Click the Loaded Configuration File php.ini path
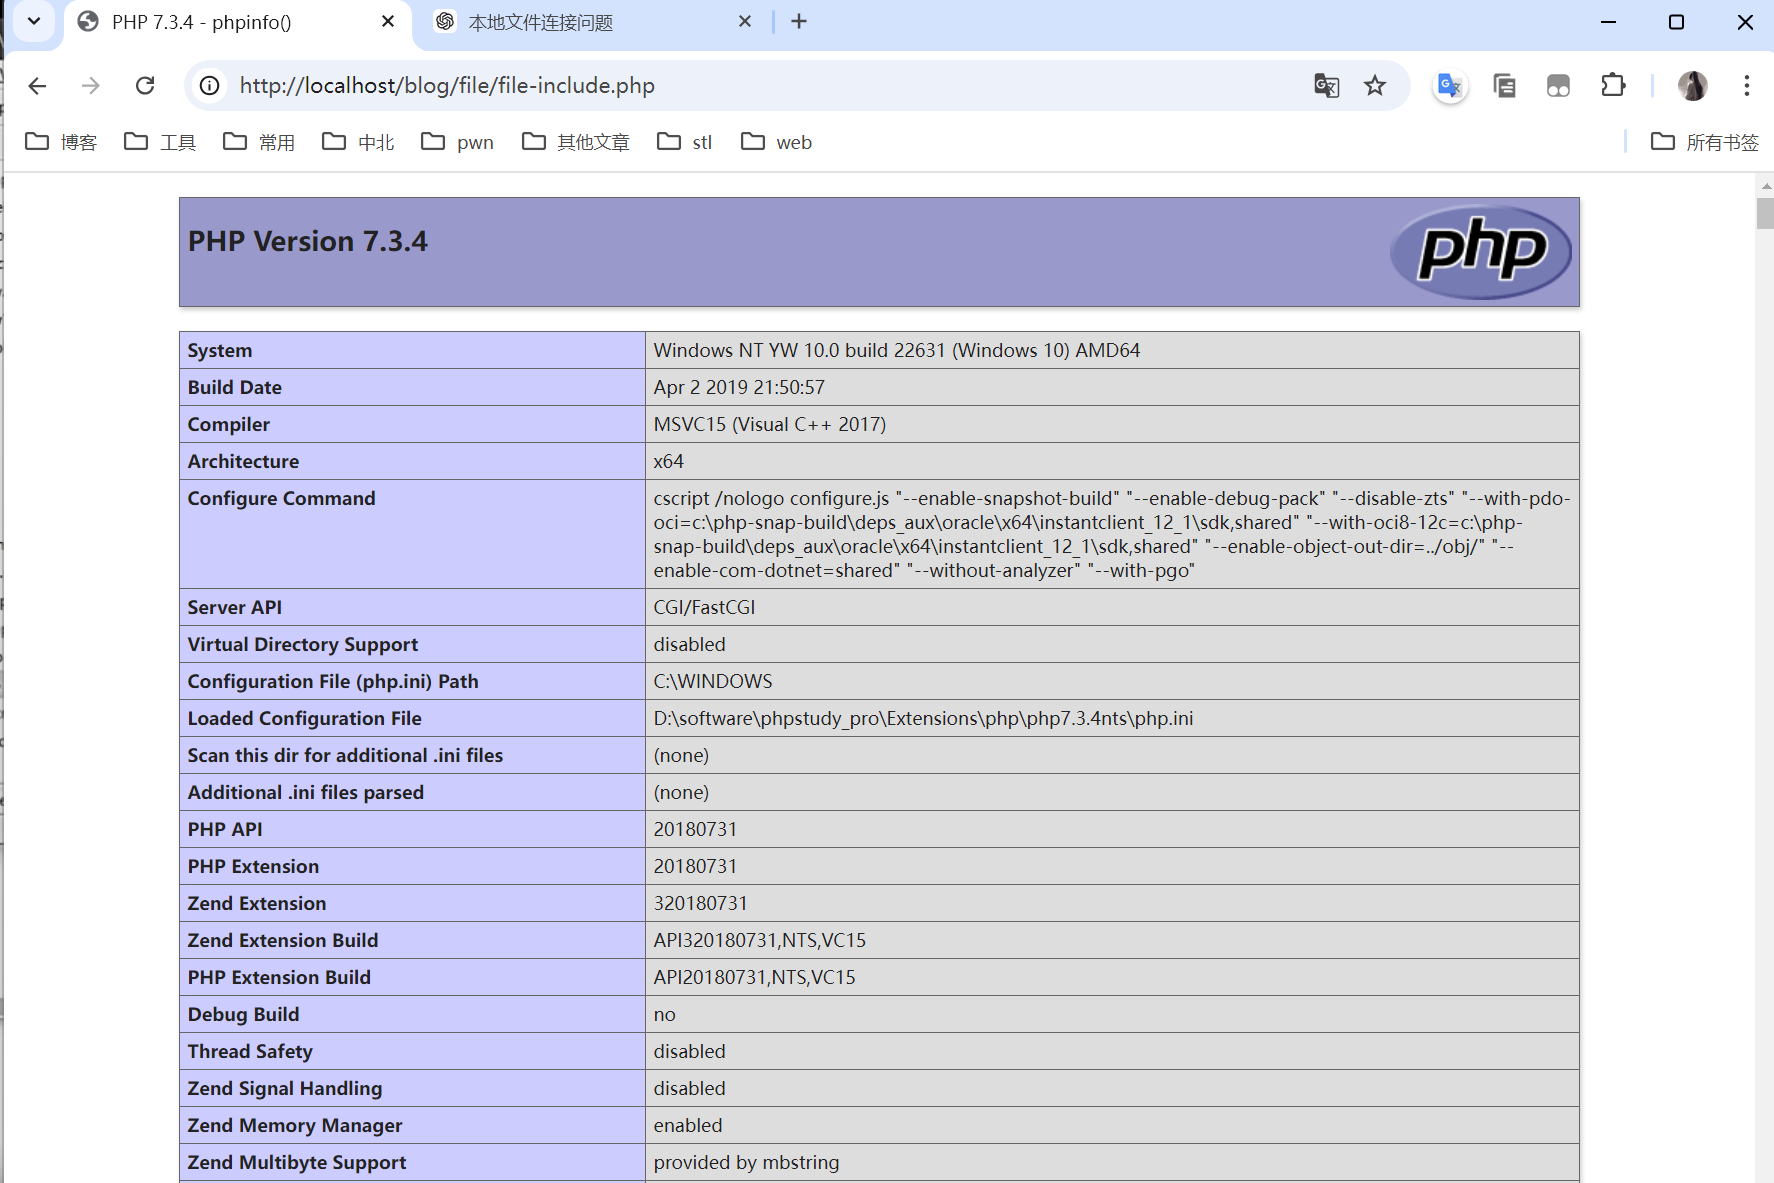 click(923, 718)
